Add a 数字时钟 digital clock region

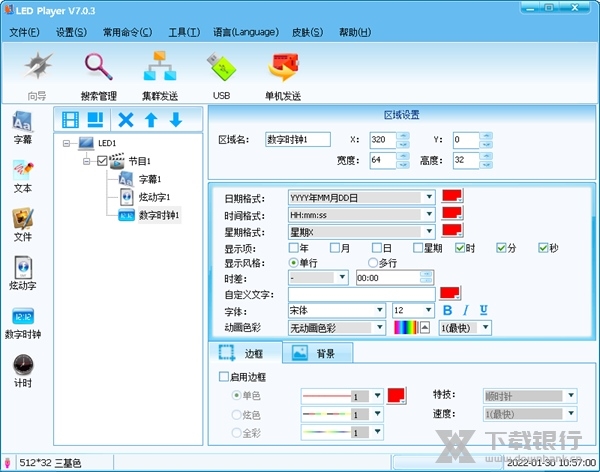(x=23, y=323)
